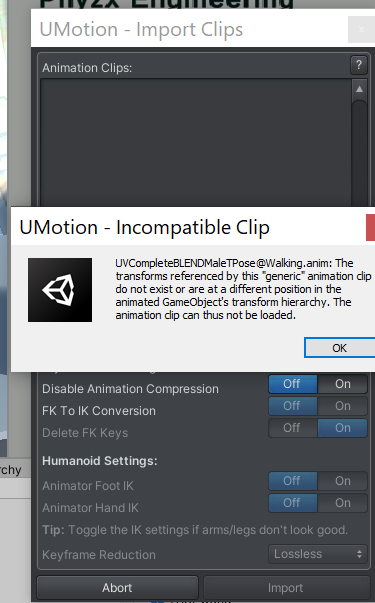Open the Keyframe Reduction Lossless dropdown
This screenshot has height=603, width=375.
click(318, 554)
